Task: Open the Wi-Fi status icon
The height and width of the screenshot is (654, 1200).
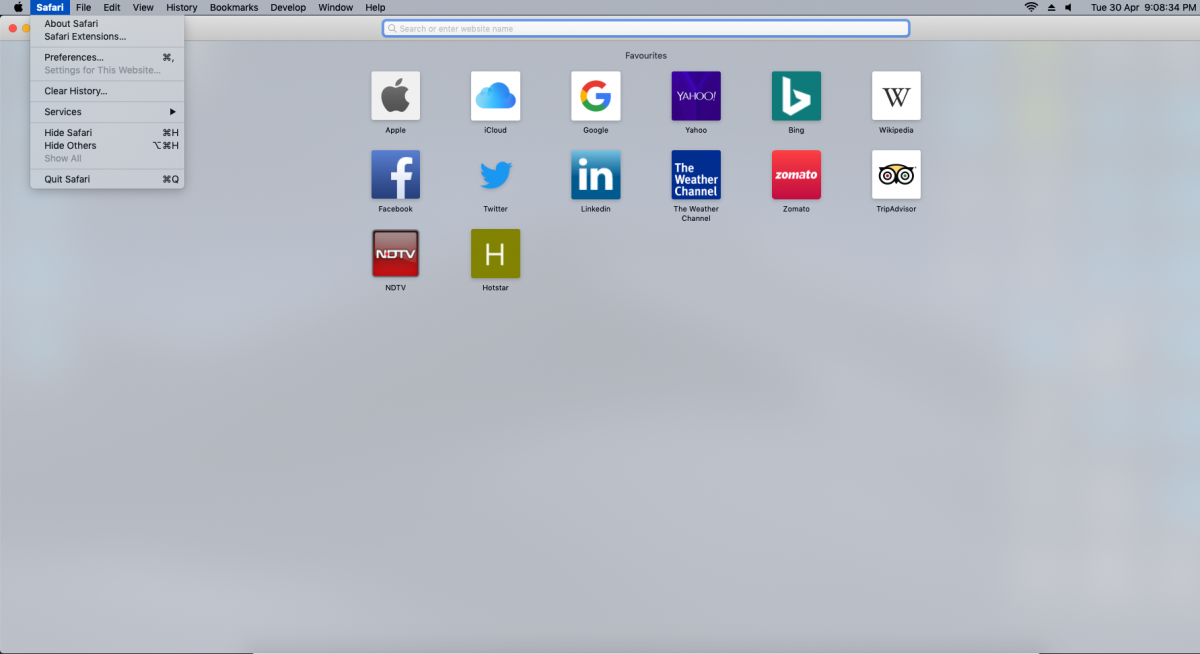Action: point(1031,7)
